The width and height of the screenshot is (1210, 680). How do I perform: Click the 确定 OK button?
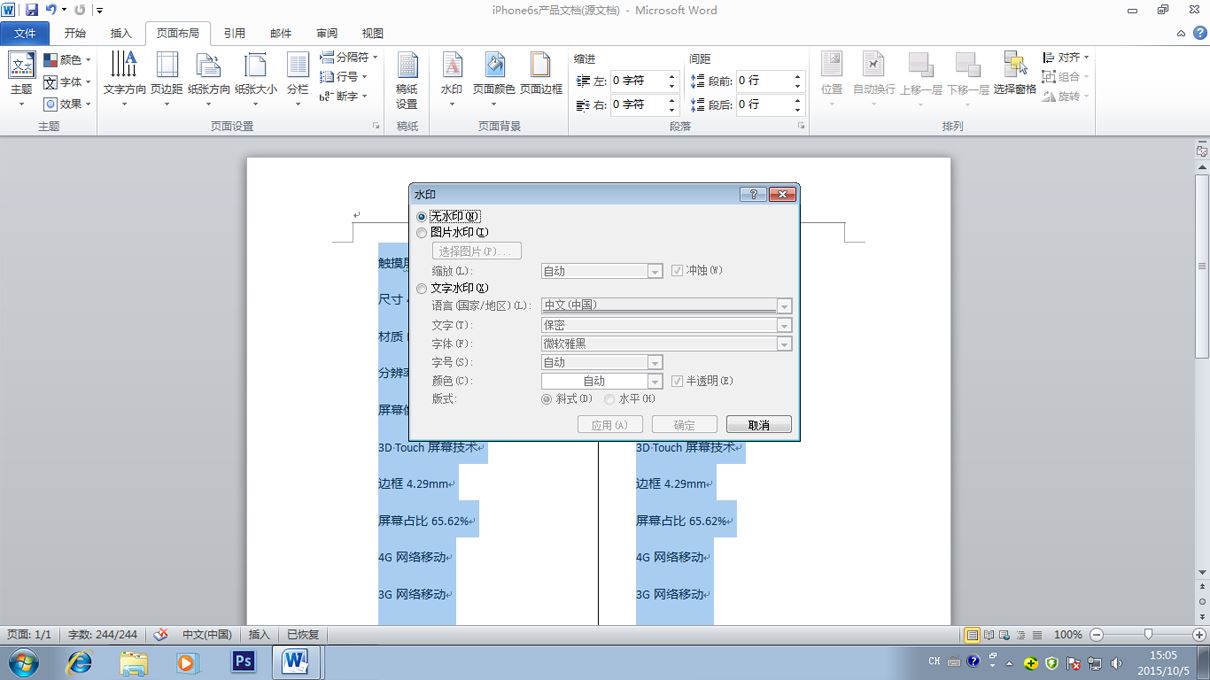[684, 425]
